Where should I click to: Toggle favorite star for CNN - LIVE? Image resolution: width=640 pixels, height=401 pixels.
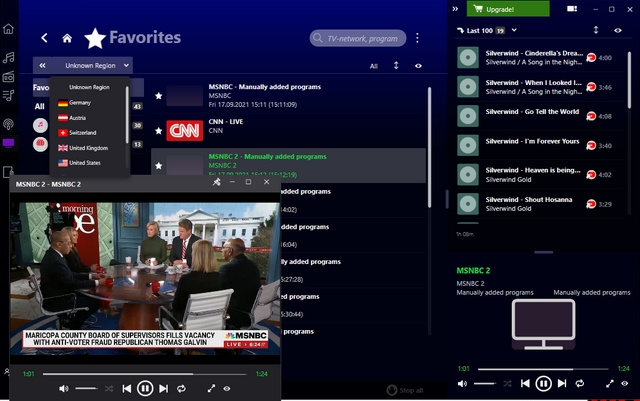tap(159, 131)
